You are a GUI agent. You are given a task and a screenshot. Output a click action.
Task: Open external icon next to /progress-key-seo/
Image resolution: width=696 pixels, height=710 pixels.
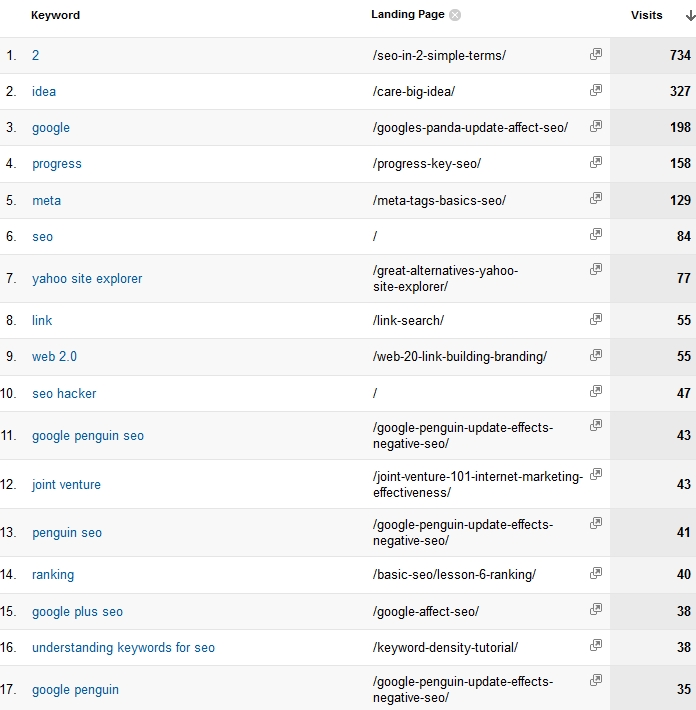596,163
